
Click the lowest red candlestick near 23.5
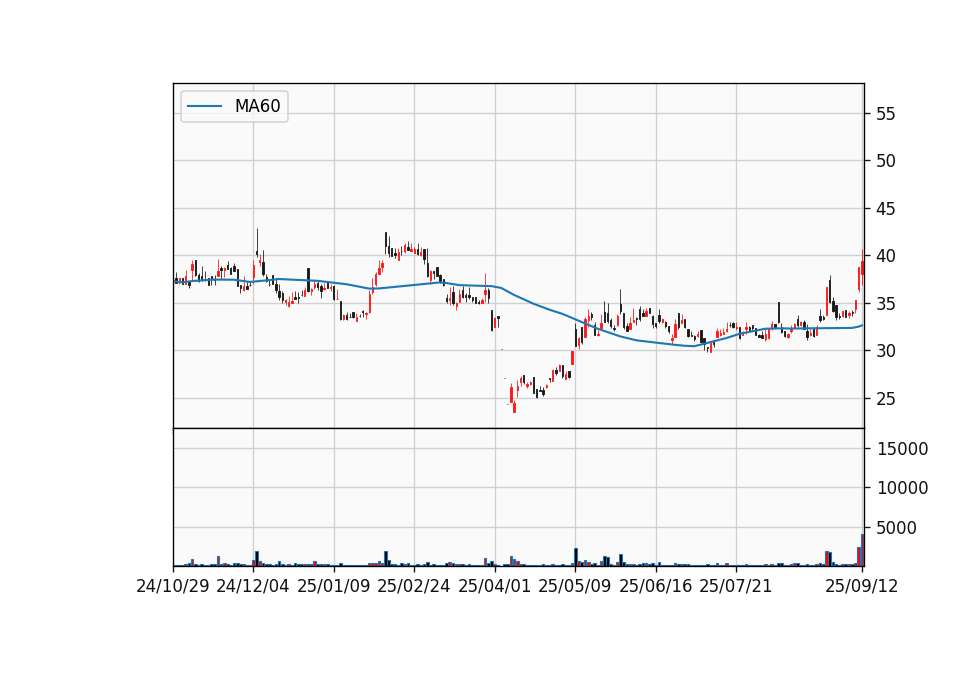514,407
